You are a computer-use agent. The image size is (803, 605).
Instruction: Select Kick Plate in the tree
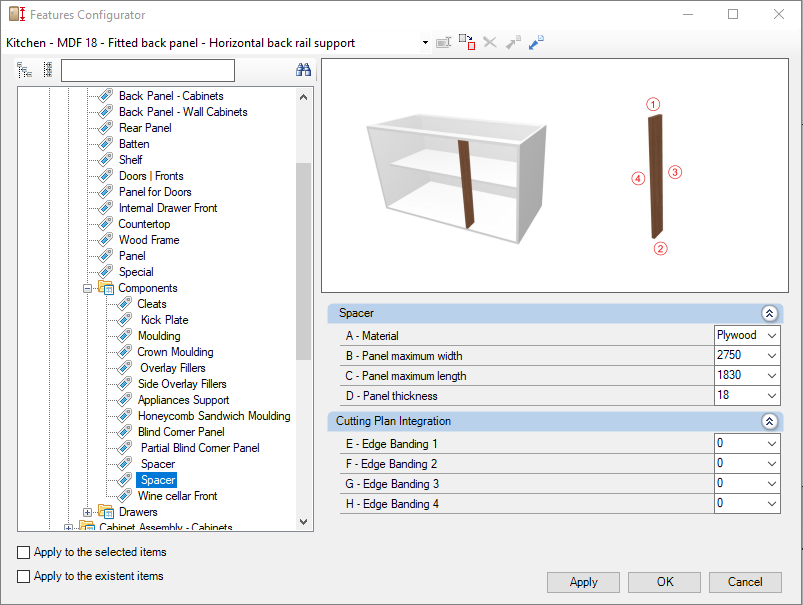[x=164, y=320]
